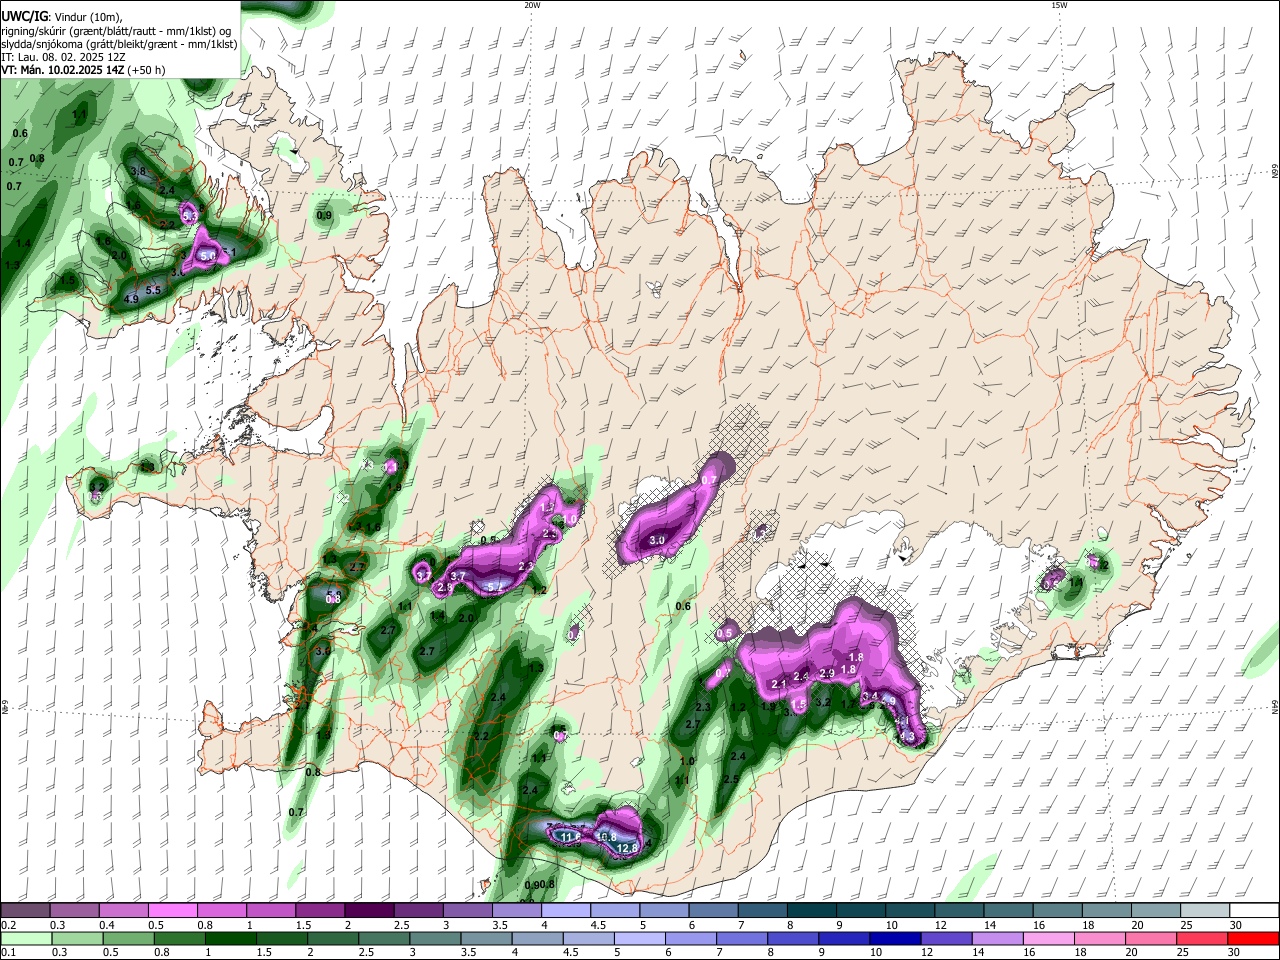Click the "VT: Mán. 10.02.2025 14Z (+50 h)" line
1280x960 pixels.
(x=84, y=70)
